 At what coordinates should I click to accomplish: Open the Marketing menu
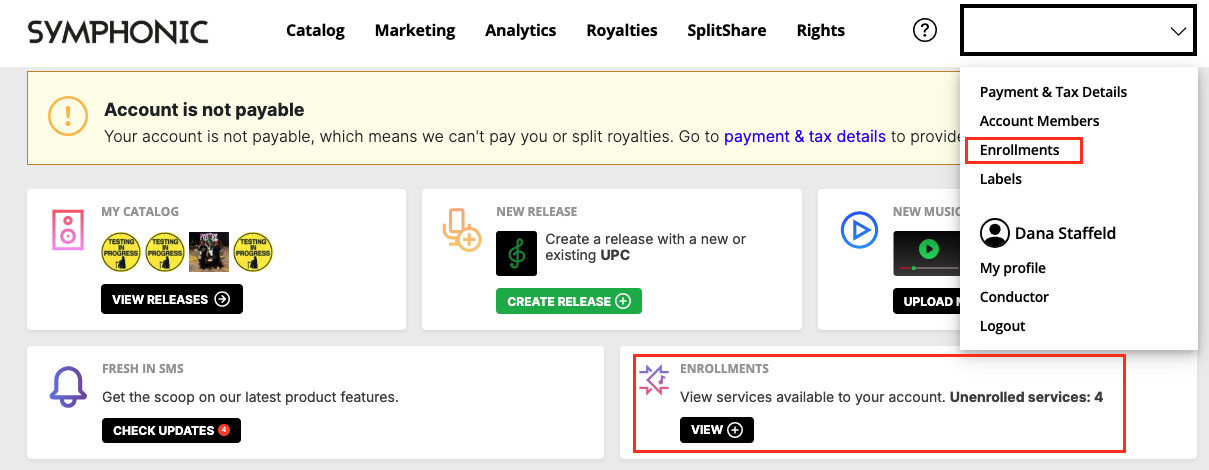415,30
